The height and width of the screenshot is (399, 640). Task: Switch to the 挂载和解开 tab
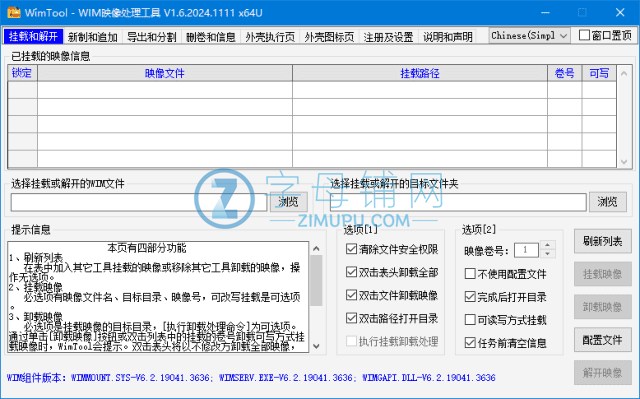(x=33, y=37)
